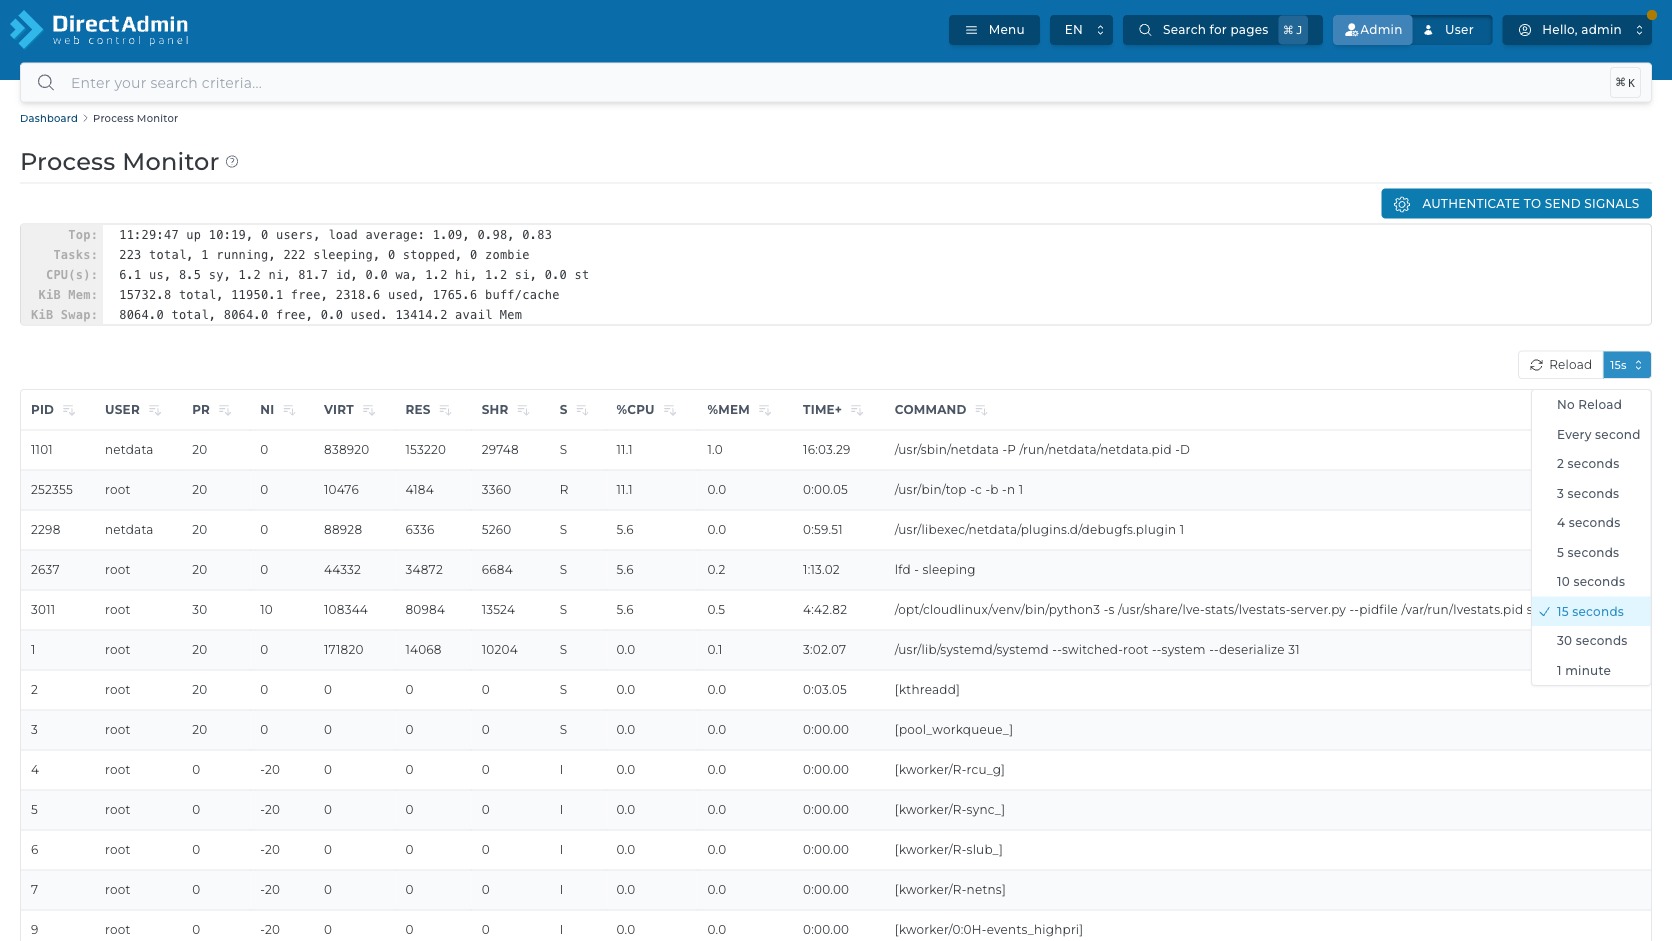Focus the search criteria input field
This screenshot has height=941, width=1672.
tap(835, 83)
